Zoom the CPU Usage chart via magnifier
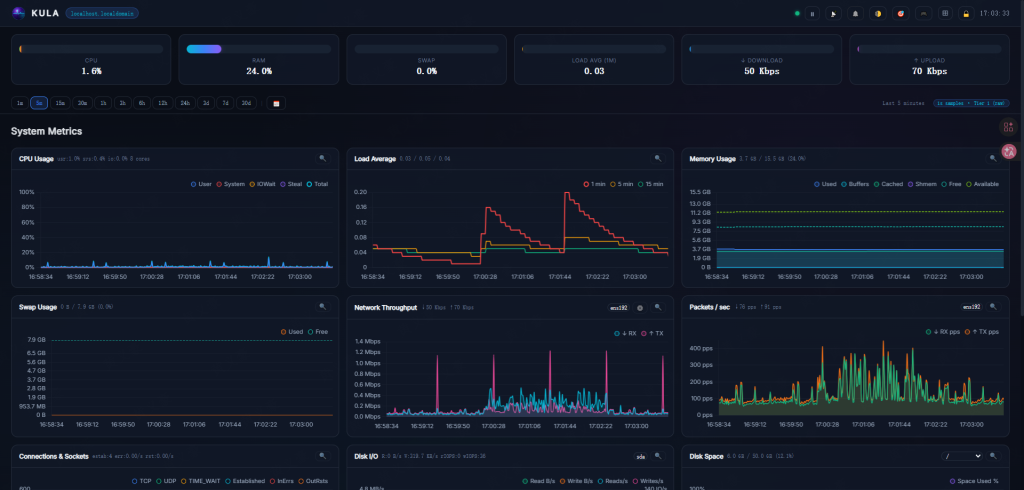Screen dimensions: 1024x490 tap(322, 158)
